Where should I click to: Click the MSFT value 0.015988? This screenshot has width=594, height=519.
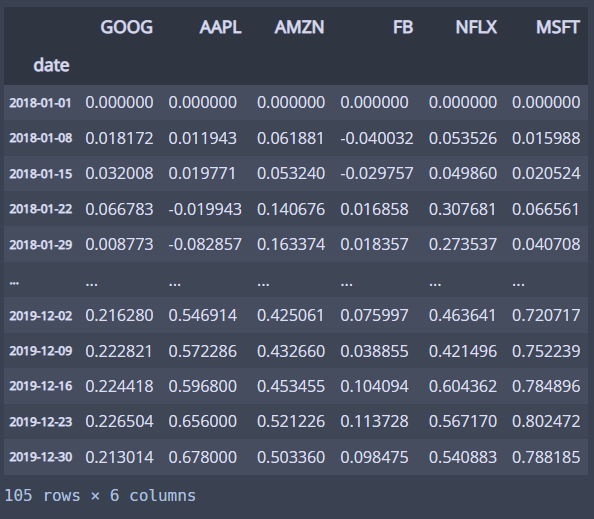(546, 138)
